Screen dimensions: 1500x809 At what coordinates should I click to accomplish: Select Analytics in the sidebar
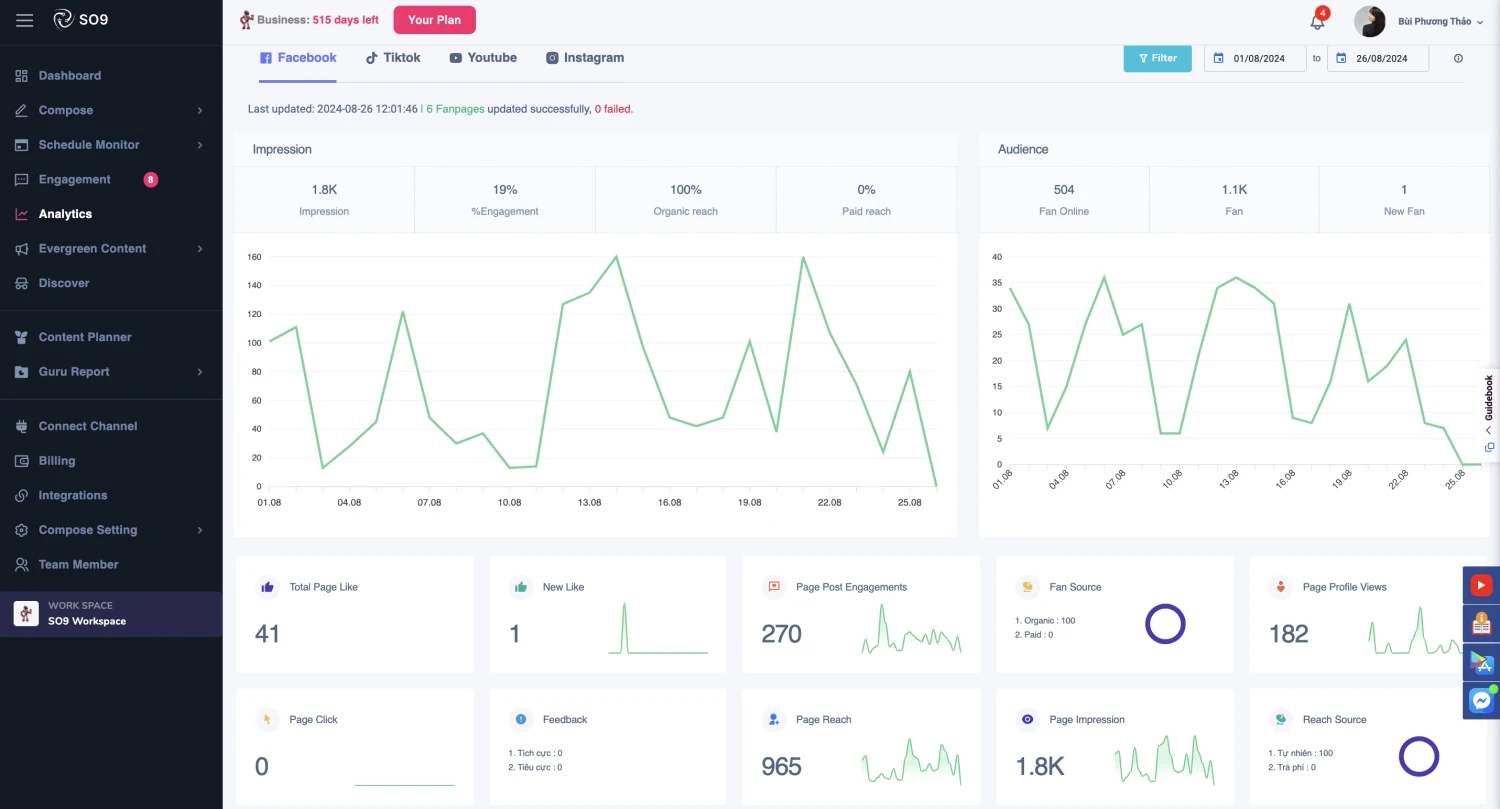65,214
